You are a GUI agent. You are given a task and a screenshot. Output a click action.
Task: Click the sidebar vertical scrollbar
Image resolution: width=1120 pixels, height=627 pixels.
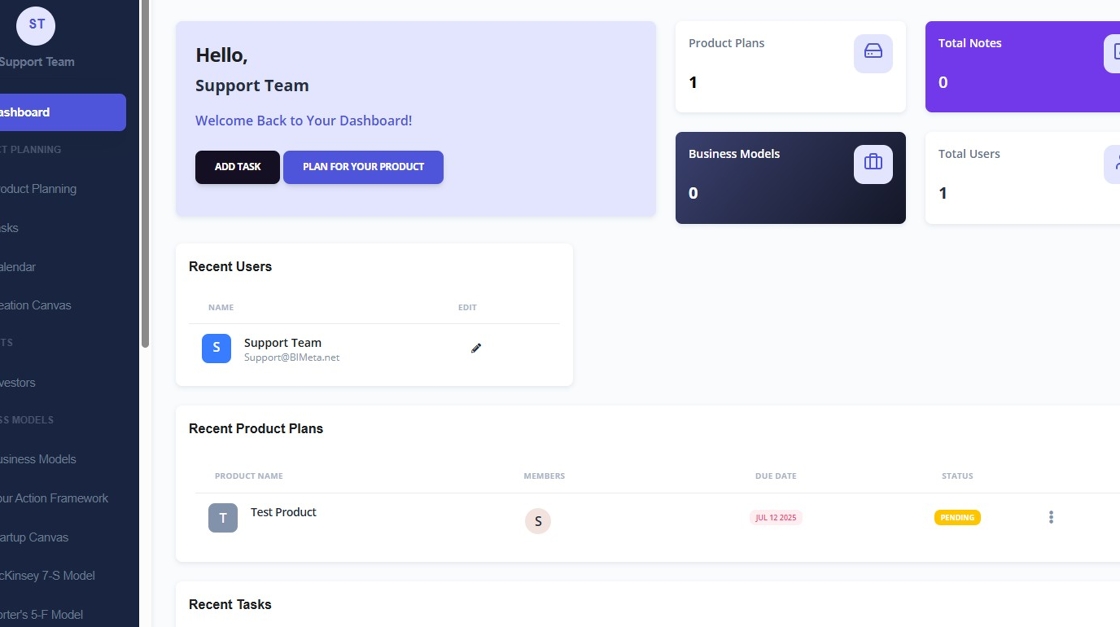coord(145,174)
